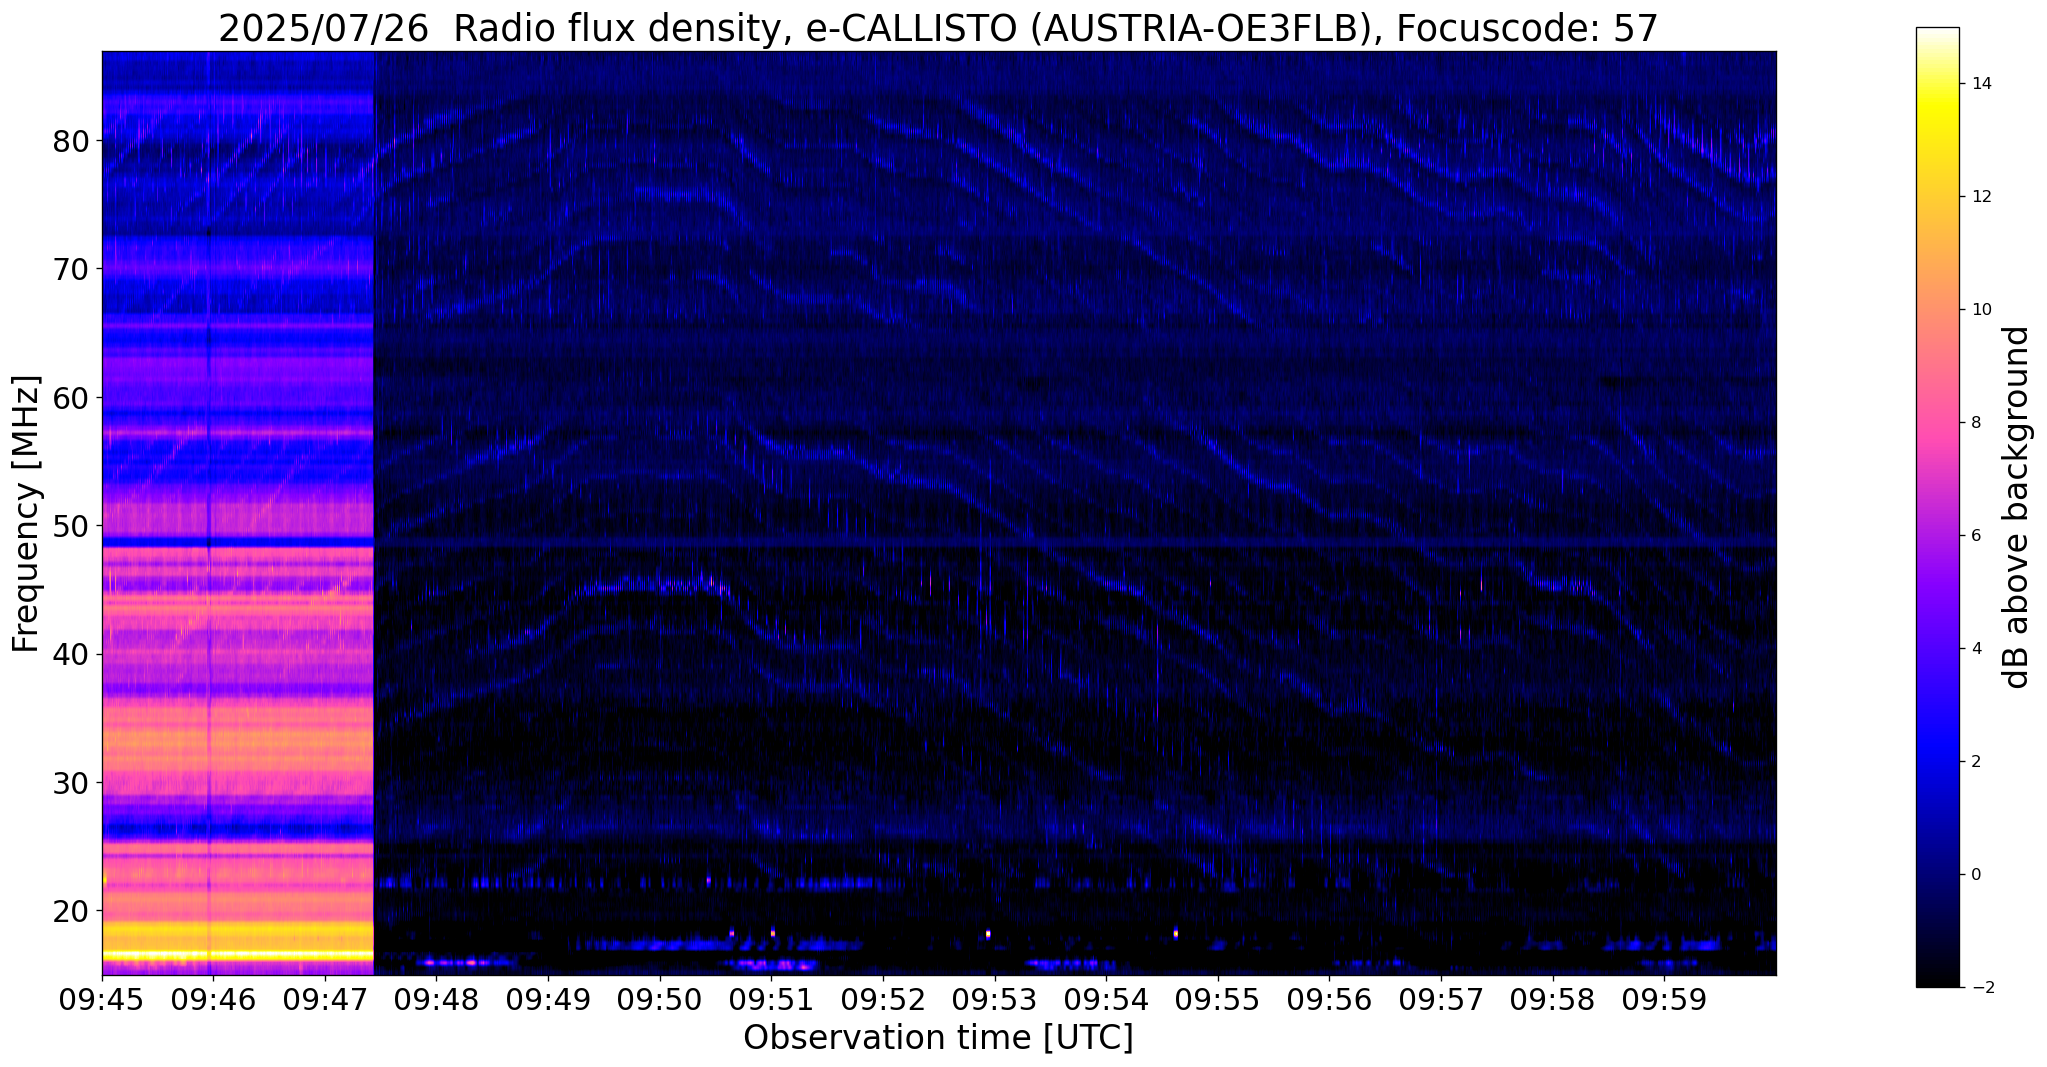Click the 30 MHz frequency tick label
The height and width of the screenshot is (1067, 2047).
[x=71, y=783]
